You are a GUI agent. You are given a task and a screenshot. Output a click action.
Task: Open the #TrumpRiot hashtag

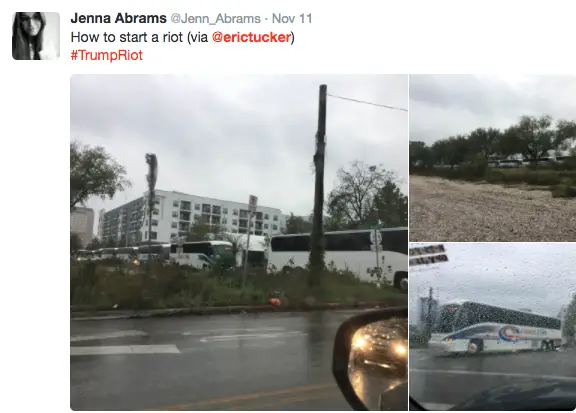click(x=107, y=55)
